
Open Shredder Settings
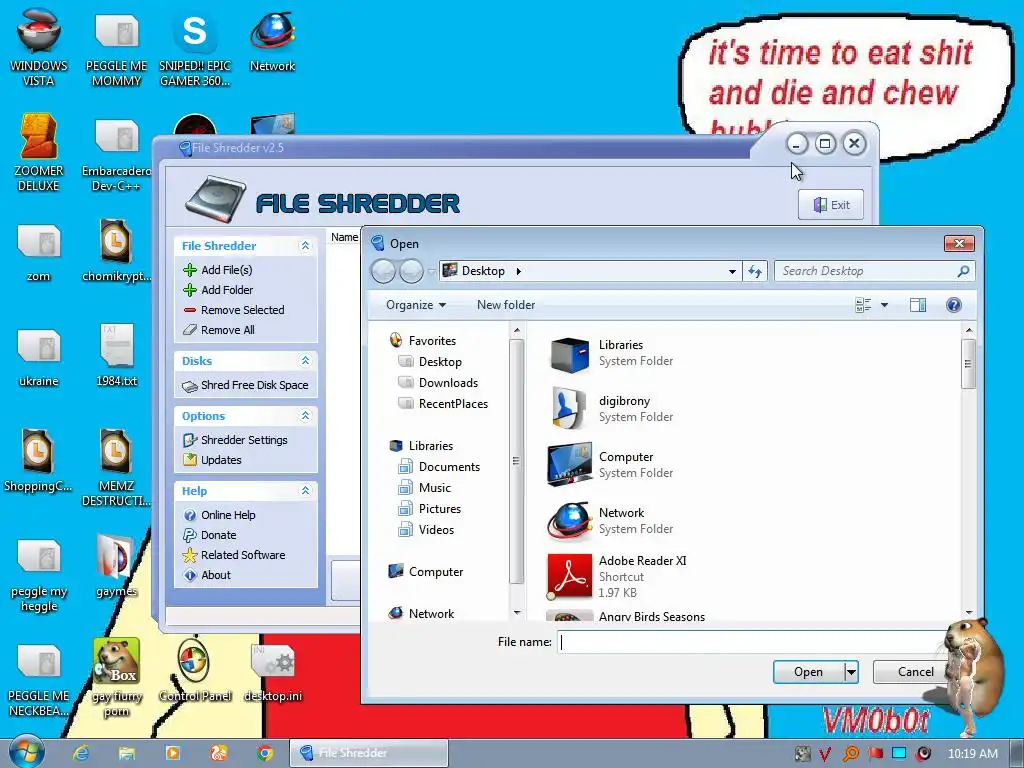(244, 440)
